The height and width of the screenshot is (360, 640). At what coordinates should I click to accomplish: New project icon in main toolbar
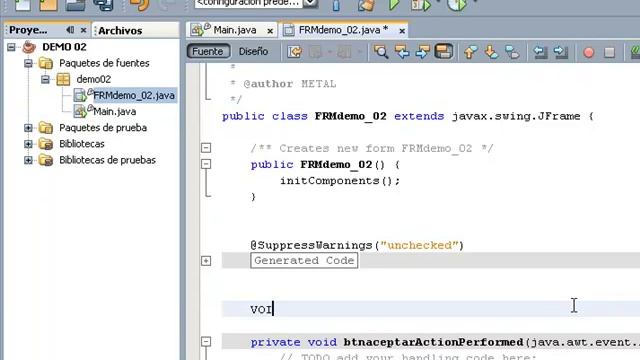point(48,4)
